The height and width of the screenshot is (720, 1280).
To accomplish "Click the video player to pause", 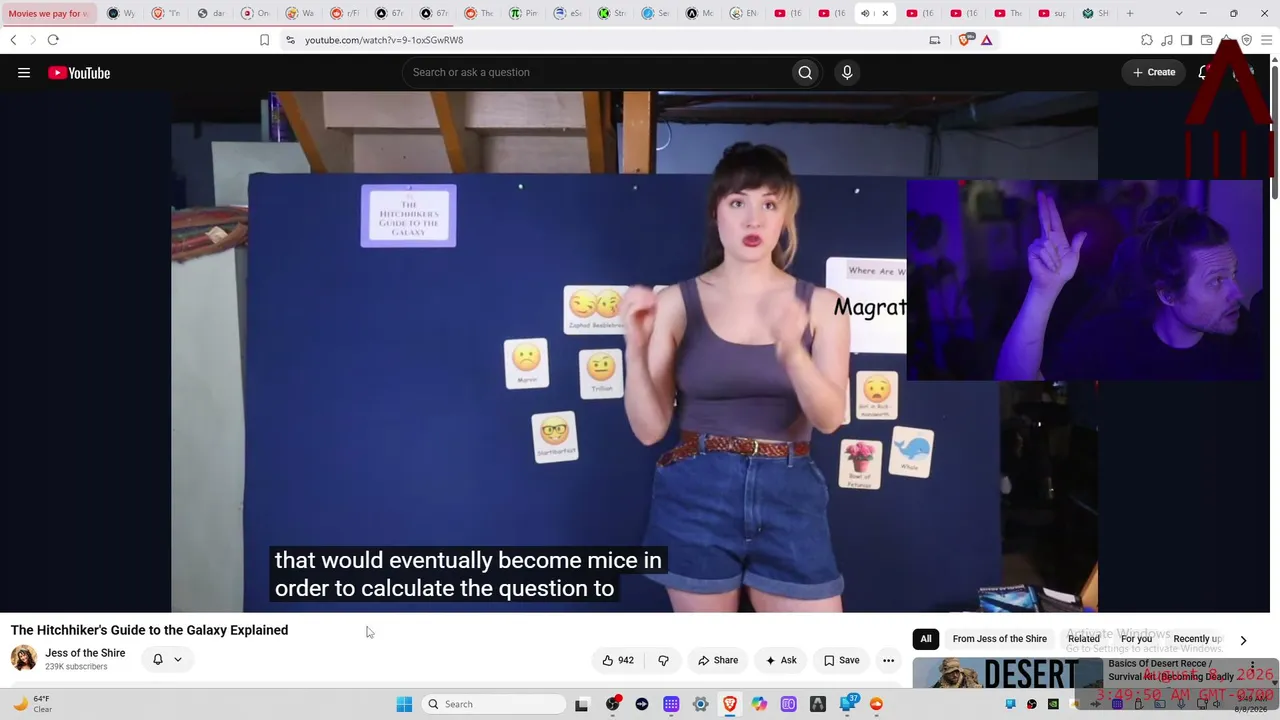I will [x=634, y=351].
